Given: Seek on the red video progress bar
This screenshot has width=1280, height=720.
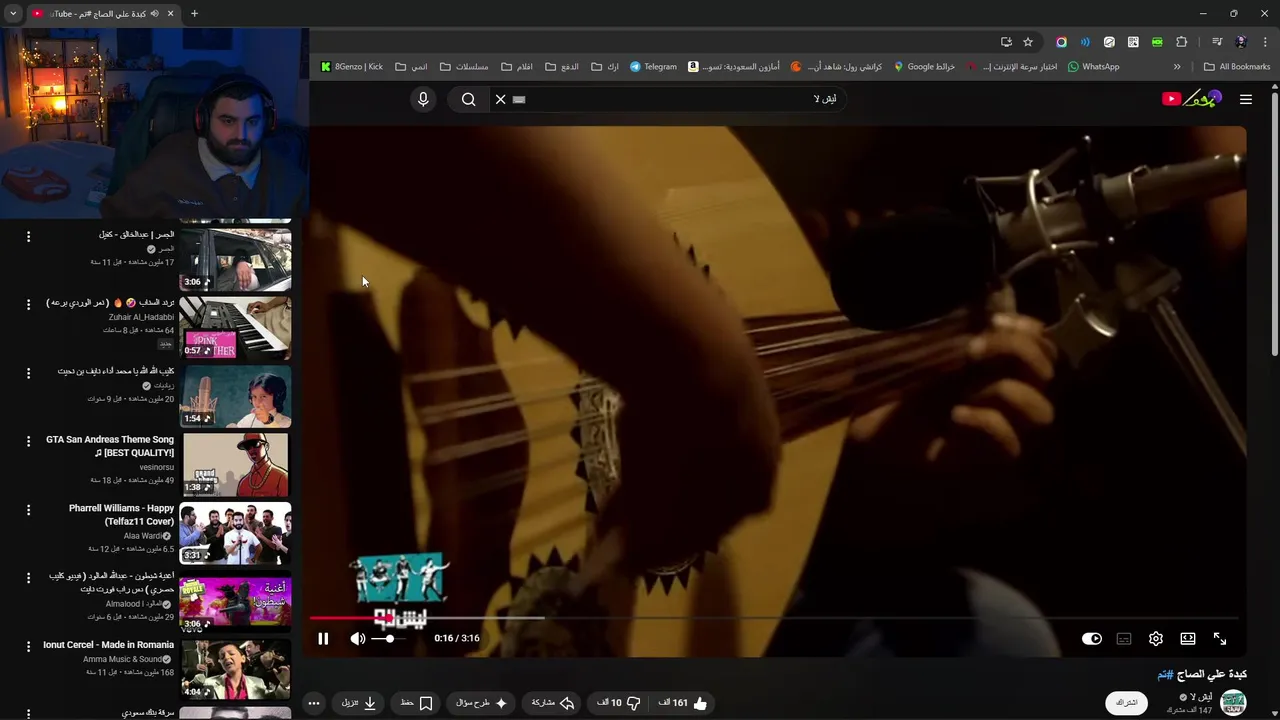Looking at the screenshot, I should 774,618.
